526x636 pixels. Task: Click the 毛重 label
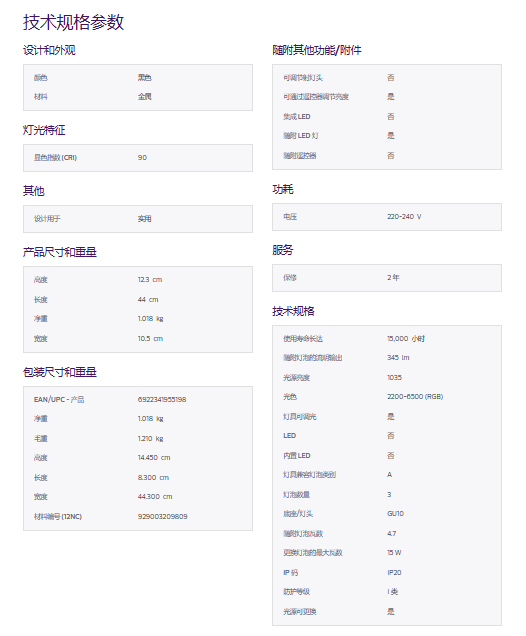click(41, 438)
